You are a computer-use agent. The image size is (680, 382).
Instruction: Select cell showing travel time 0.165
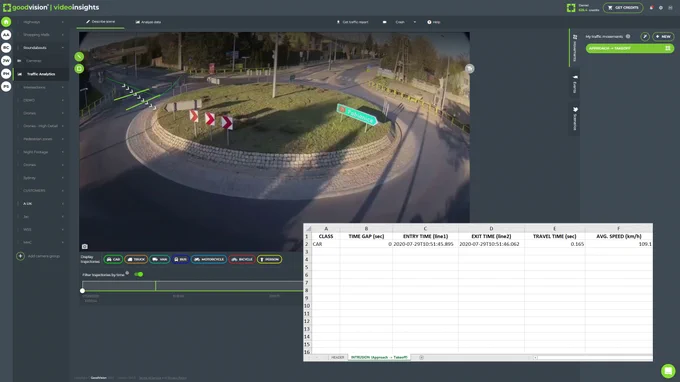point(554,244)
